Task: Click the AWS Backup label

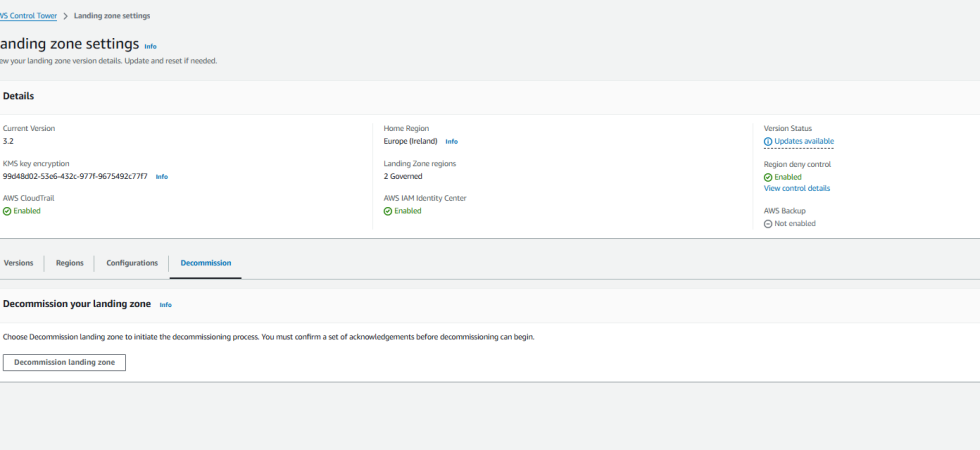Action: [x=784, y=211]
